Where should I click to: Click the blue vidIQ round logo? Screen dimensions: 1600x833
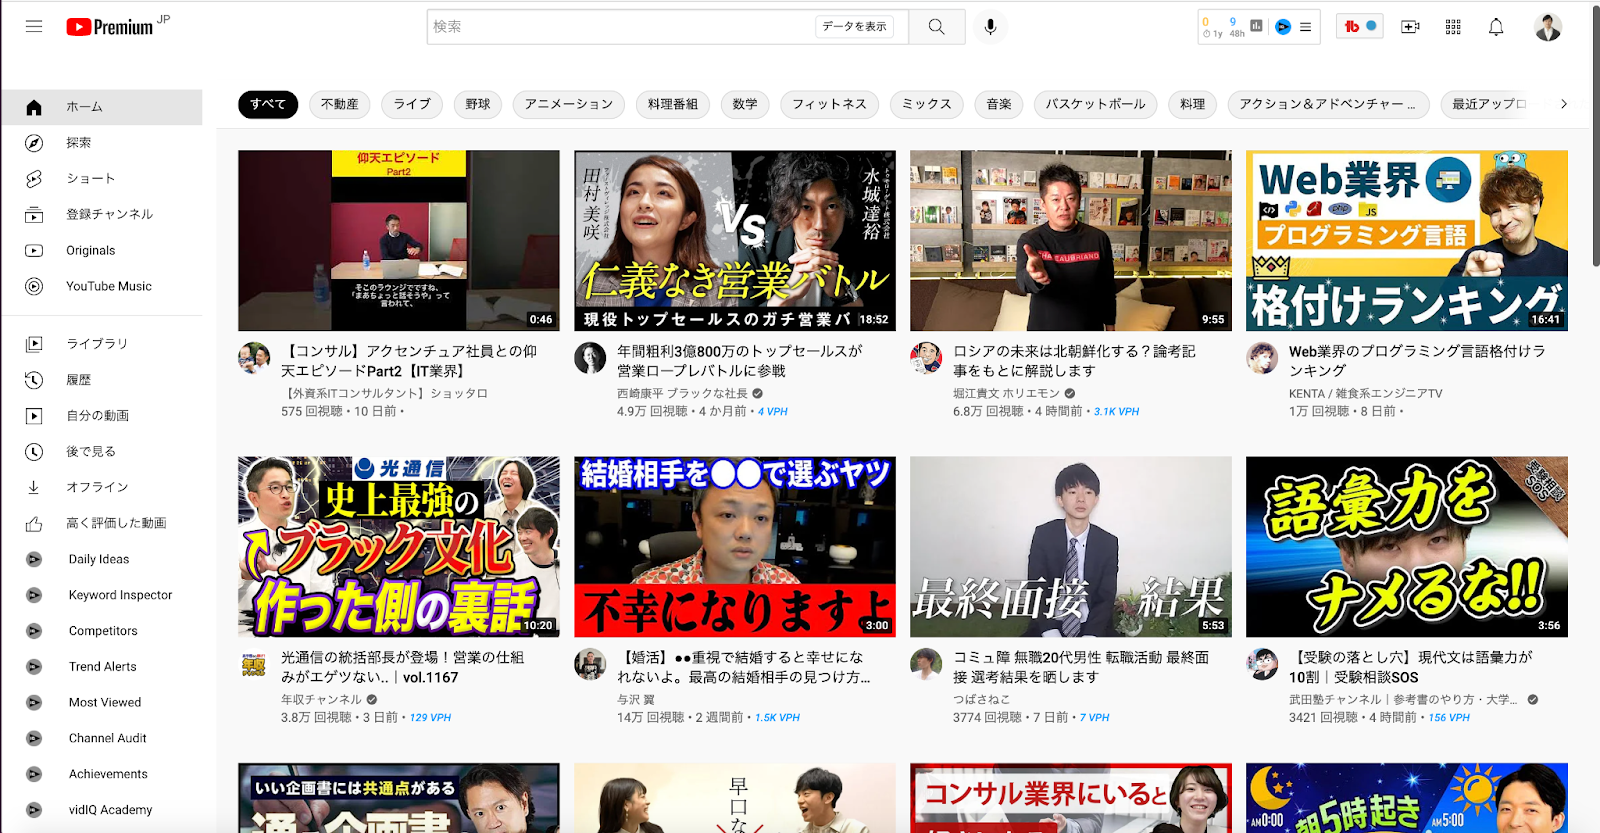point(1283,27)
